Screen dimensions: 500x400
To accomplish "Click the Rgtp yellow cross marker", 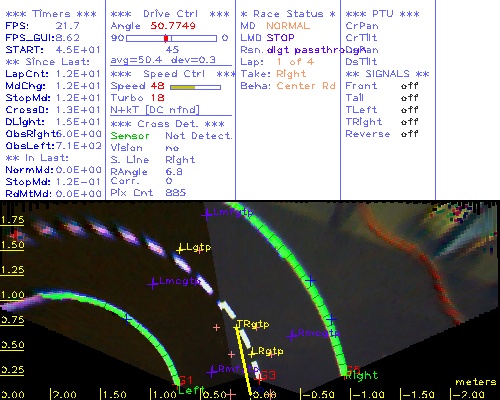I will (x=253, y=352).
